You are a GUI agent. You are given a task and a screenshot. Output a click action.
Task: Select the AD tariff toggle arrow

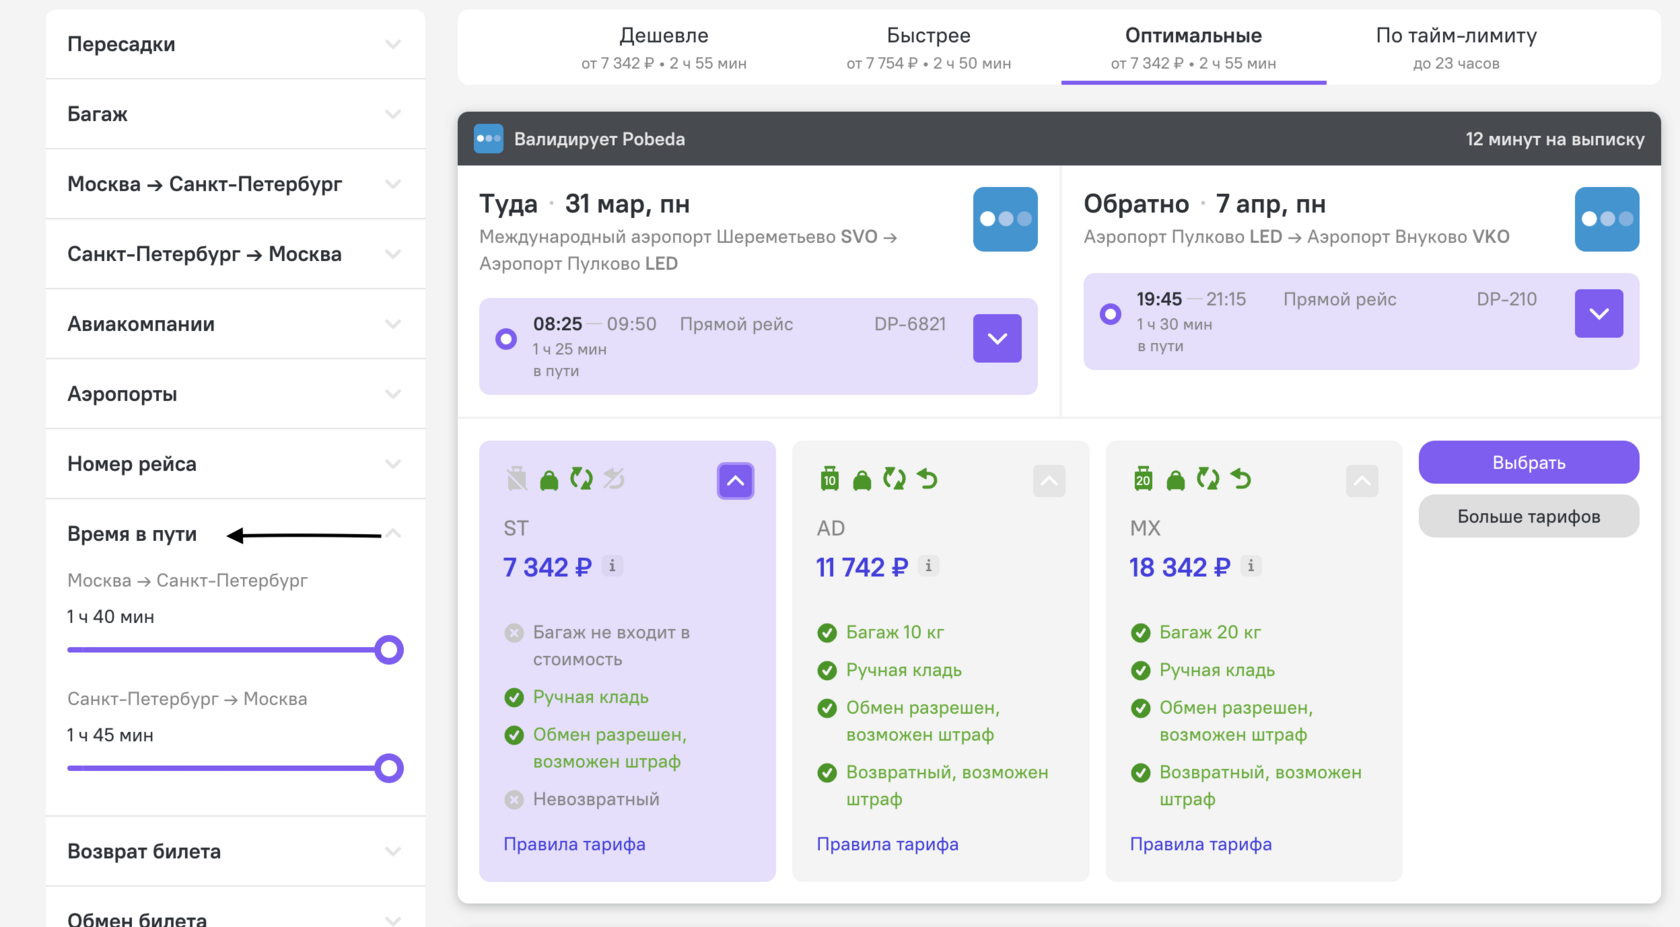pyautogui.click(x=1049, y=481)
